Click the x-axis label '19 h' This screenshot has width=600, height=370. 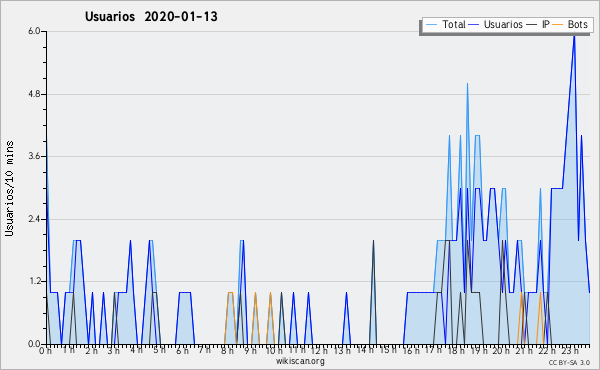pyautogui.click(x=479, y=351)
